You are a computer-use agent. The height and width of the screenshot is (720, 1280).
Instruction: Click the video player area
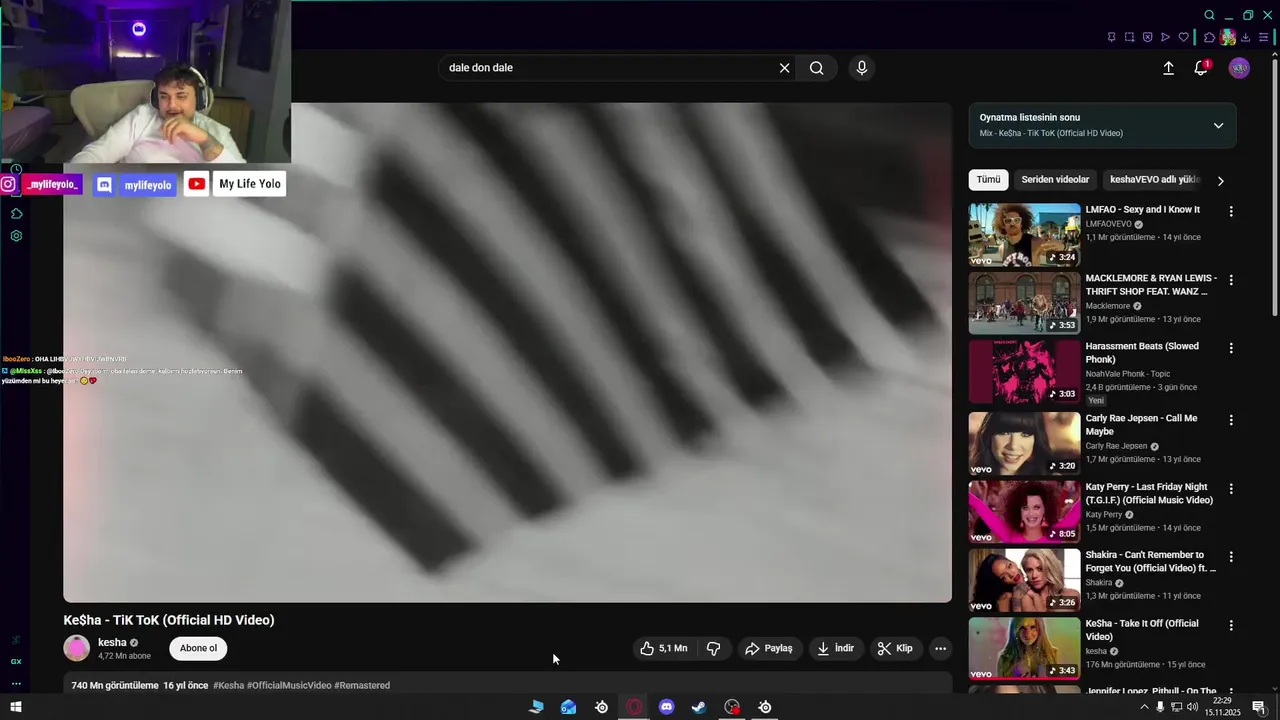coord(508,352)
